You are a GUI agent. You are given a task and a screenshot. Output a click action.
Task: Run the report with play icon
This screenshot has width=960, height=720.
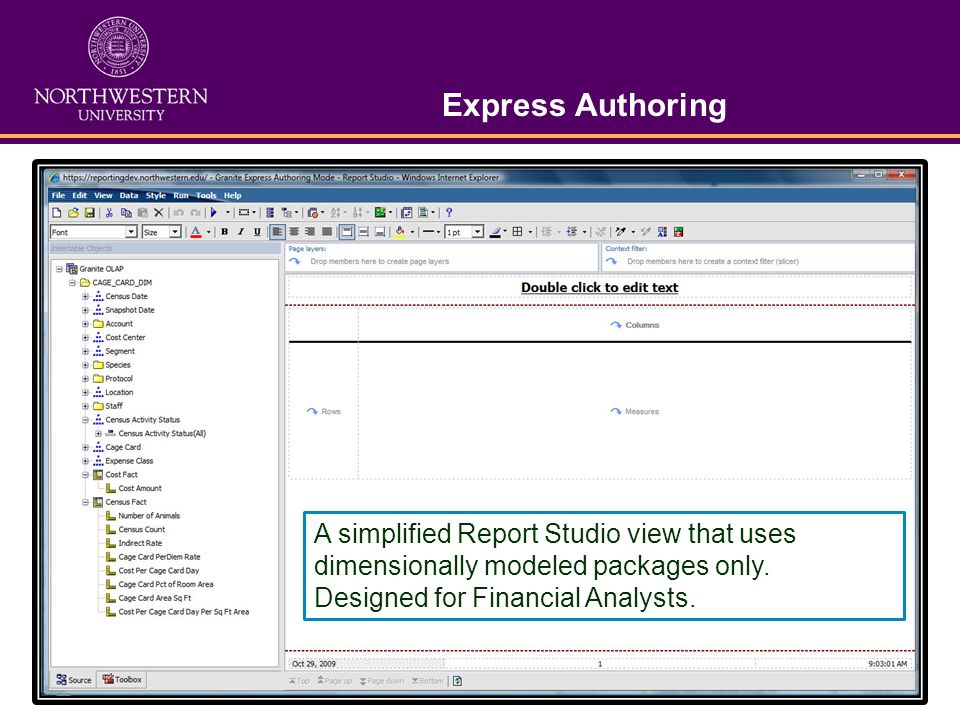coord(214,212)
